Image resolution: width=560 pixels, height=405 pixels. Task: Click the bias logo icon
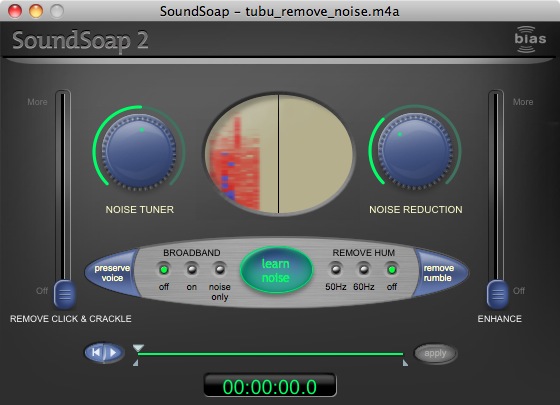tap(530, 39)
